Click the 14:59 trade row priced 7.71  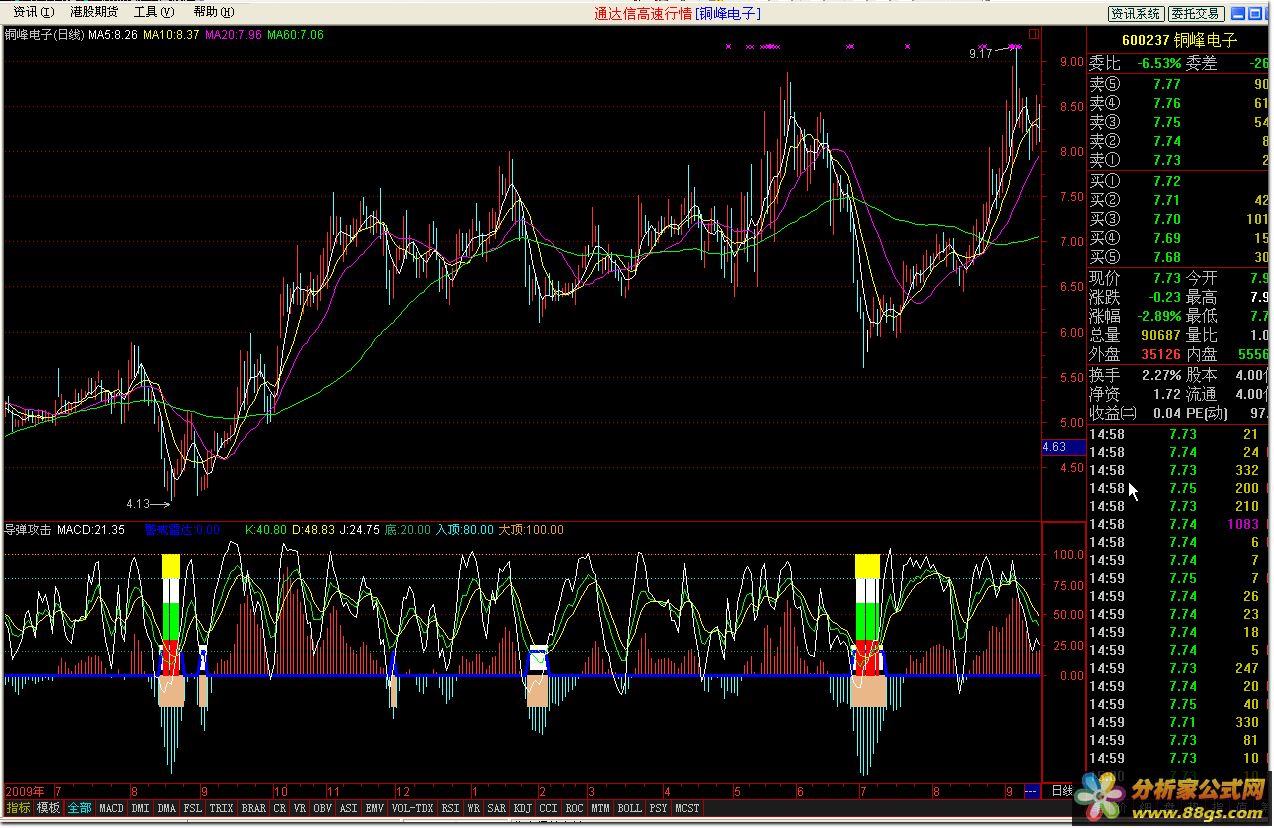coord(1179,722)
